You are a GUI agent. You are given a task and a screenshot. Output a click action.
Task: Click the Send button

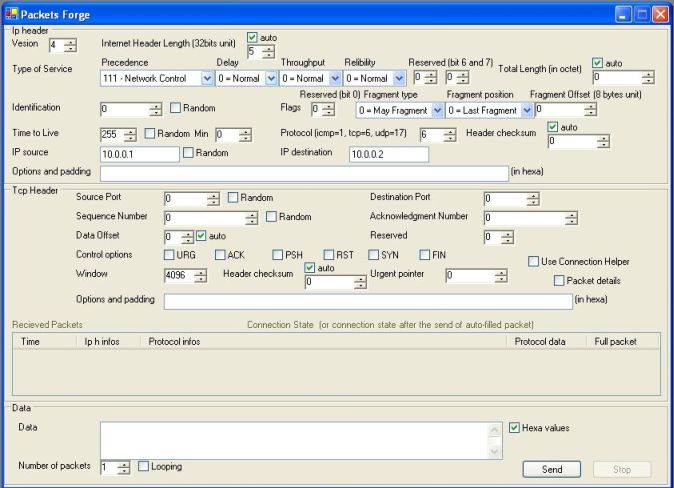click(x=551, y=469)
